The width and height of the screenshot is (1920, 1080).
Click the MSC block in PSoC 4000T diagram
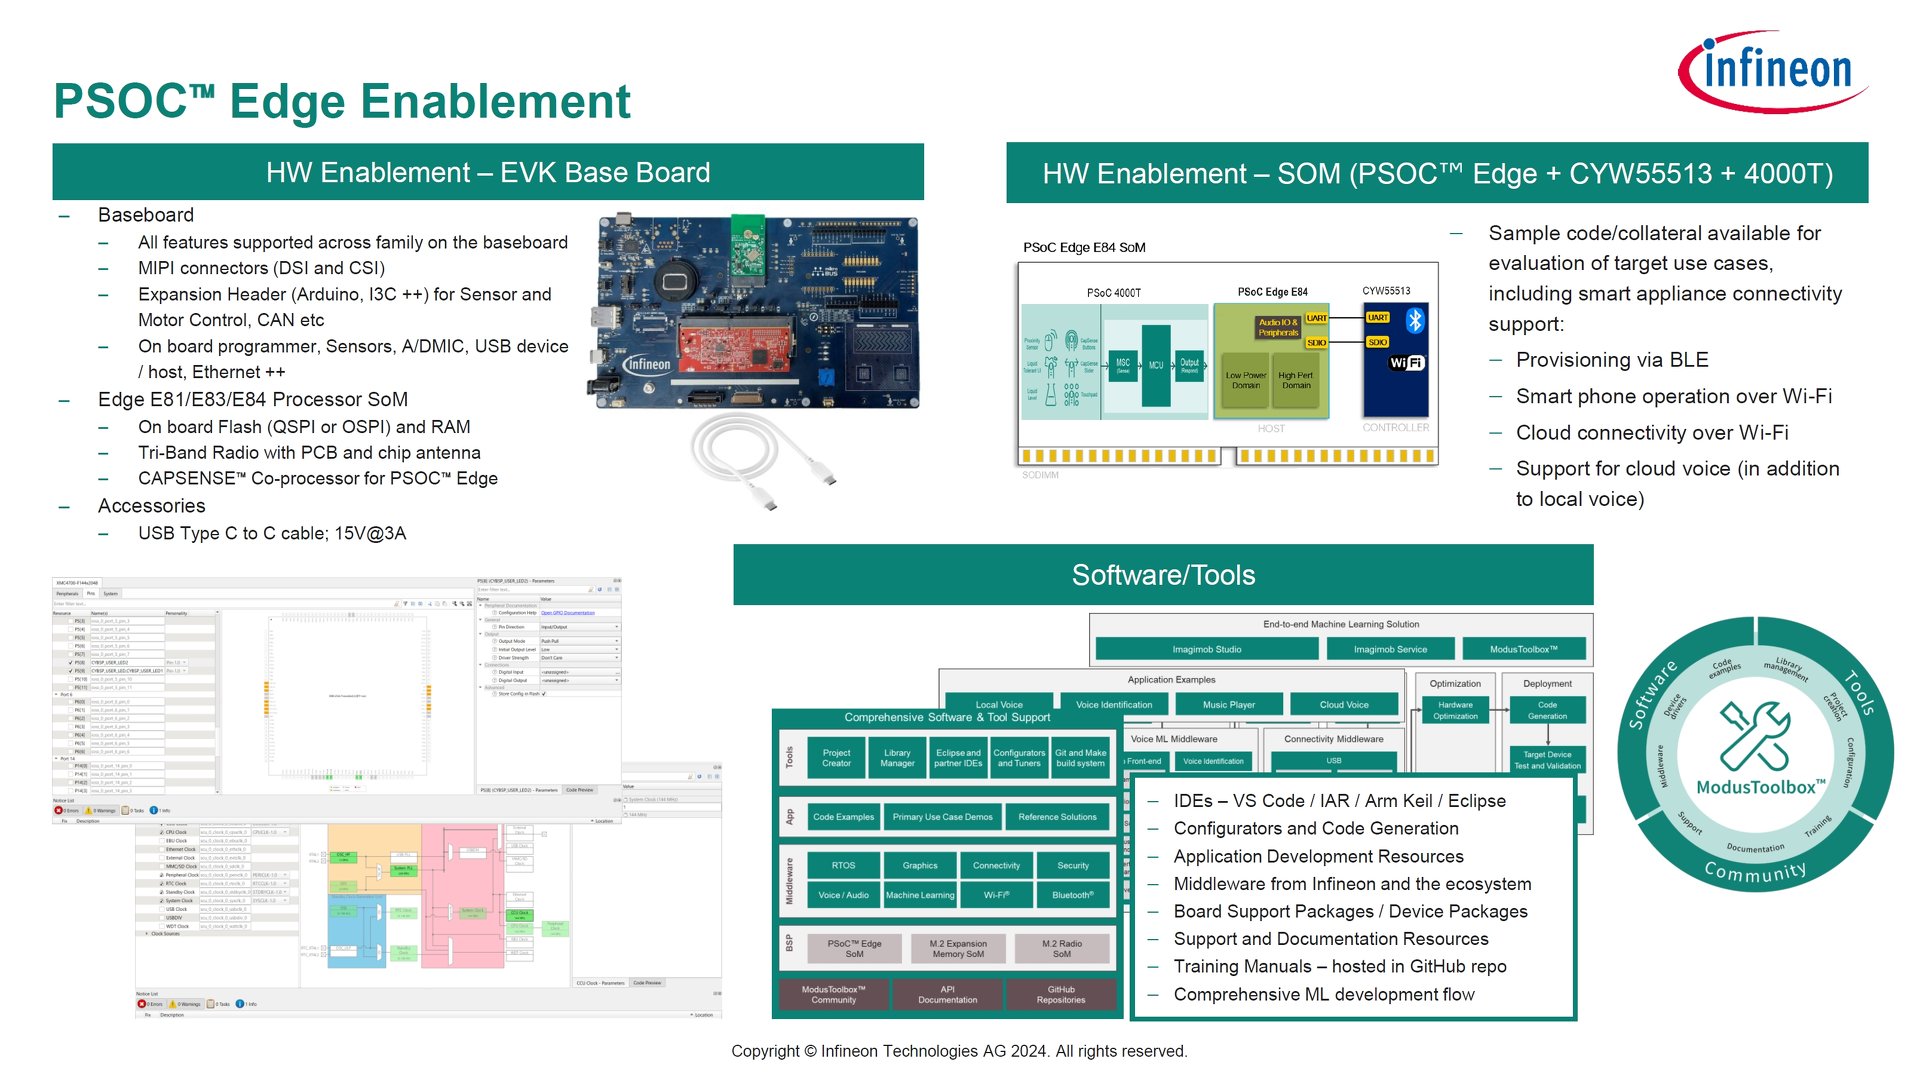[1123, 366]
